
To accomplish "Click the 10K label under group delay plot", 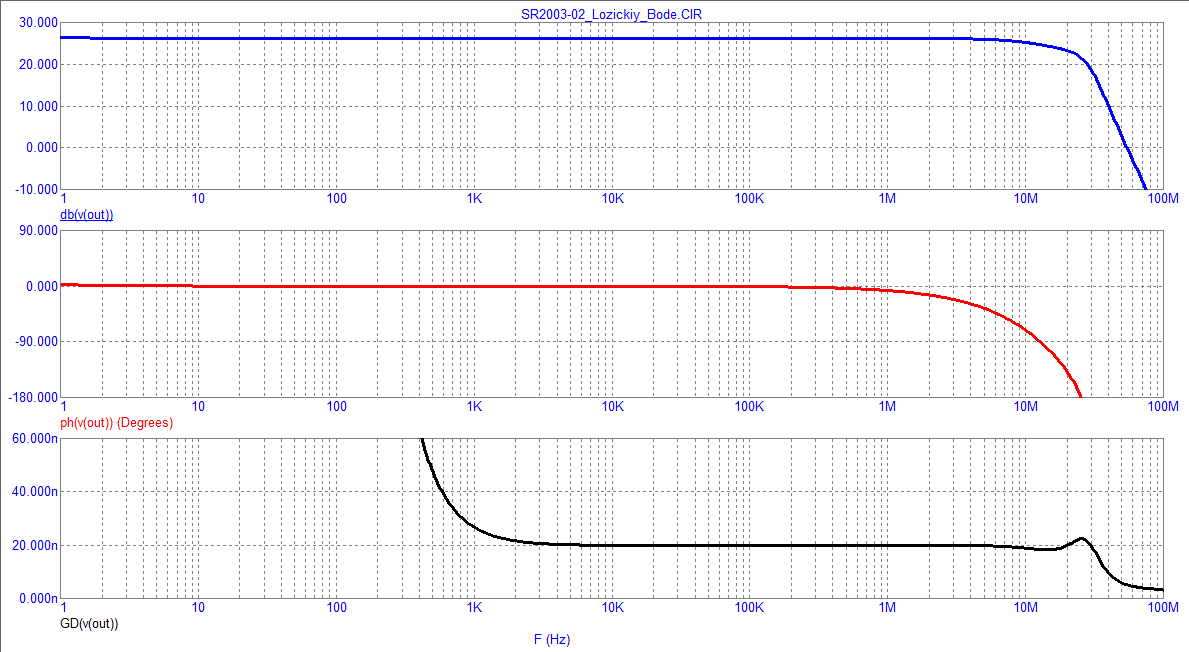I will click(612, 607).
